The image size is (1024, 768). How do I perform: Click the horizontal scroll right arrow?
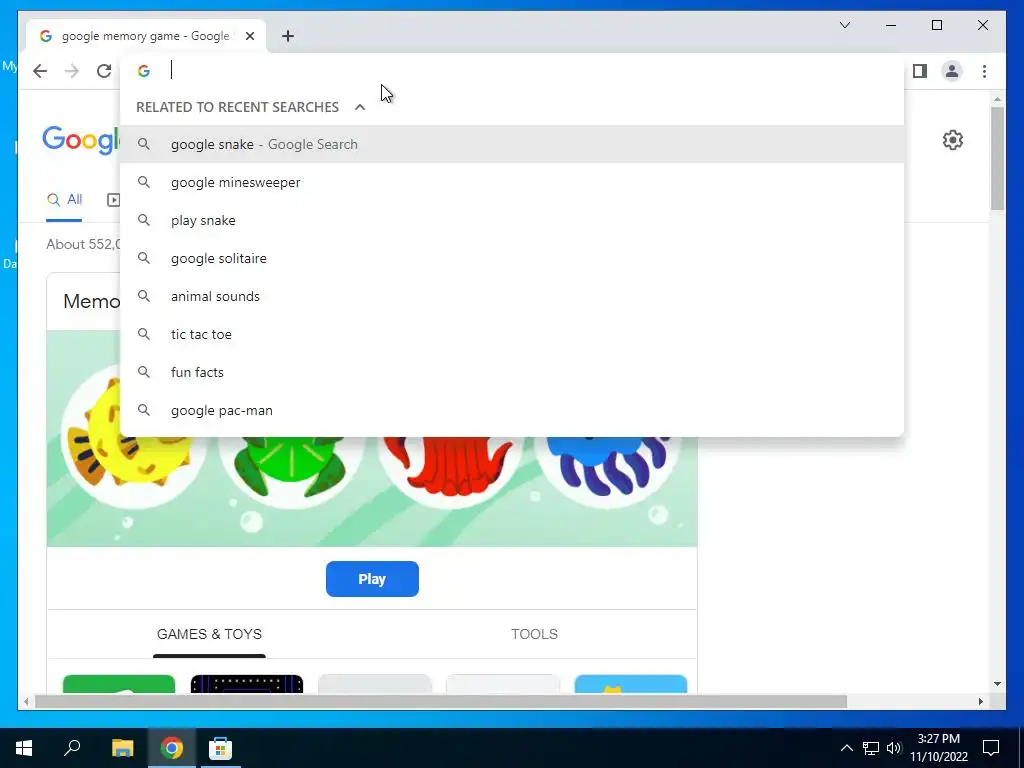tap(980, 701)
